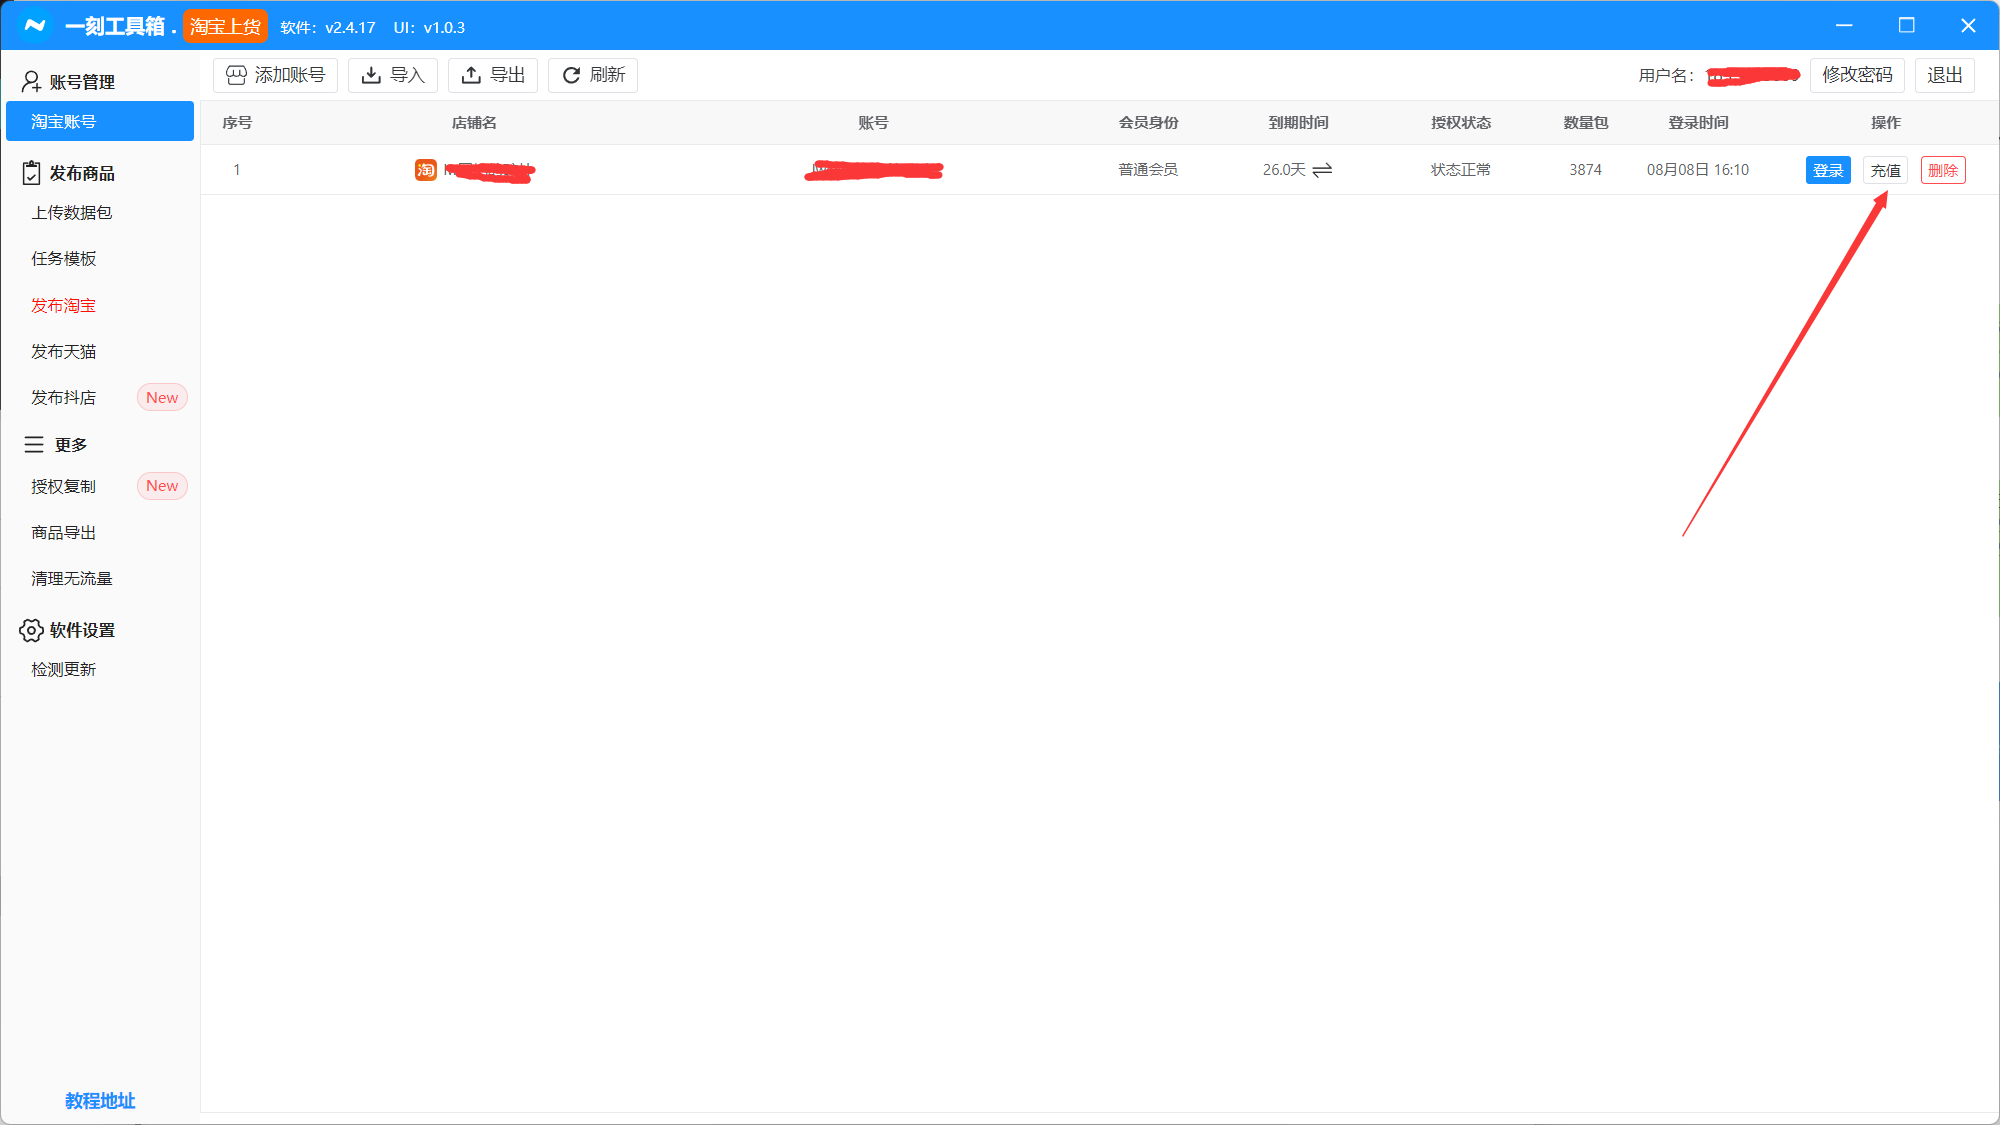Click the software settings gear icon

point(31,630)
